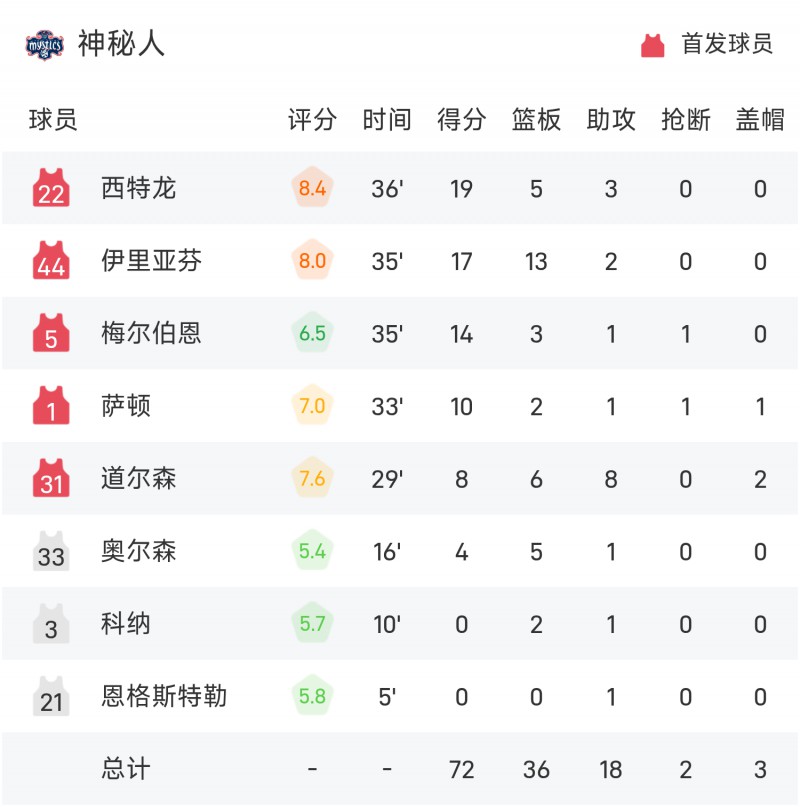Click the 总计 totals row label
Screen dimensions: 800x807
point(126,769)
